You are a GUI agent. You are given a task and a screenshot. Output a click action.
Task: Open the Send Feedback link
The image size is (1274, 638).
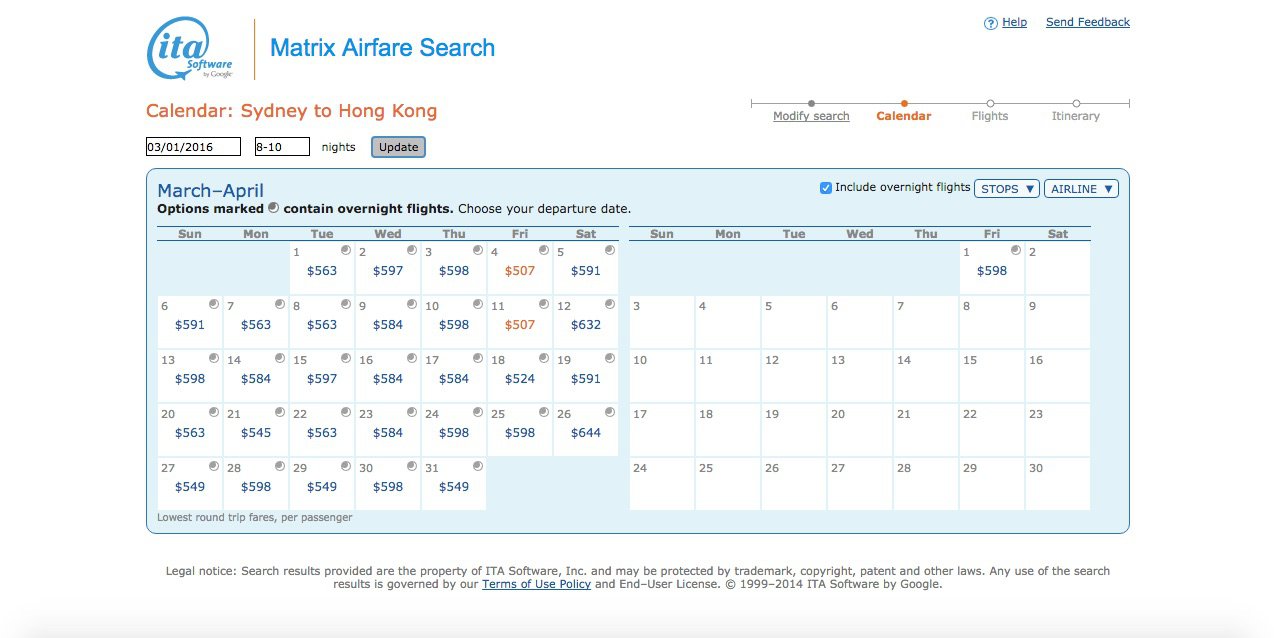pos(1088,22)
